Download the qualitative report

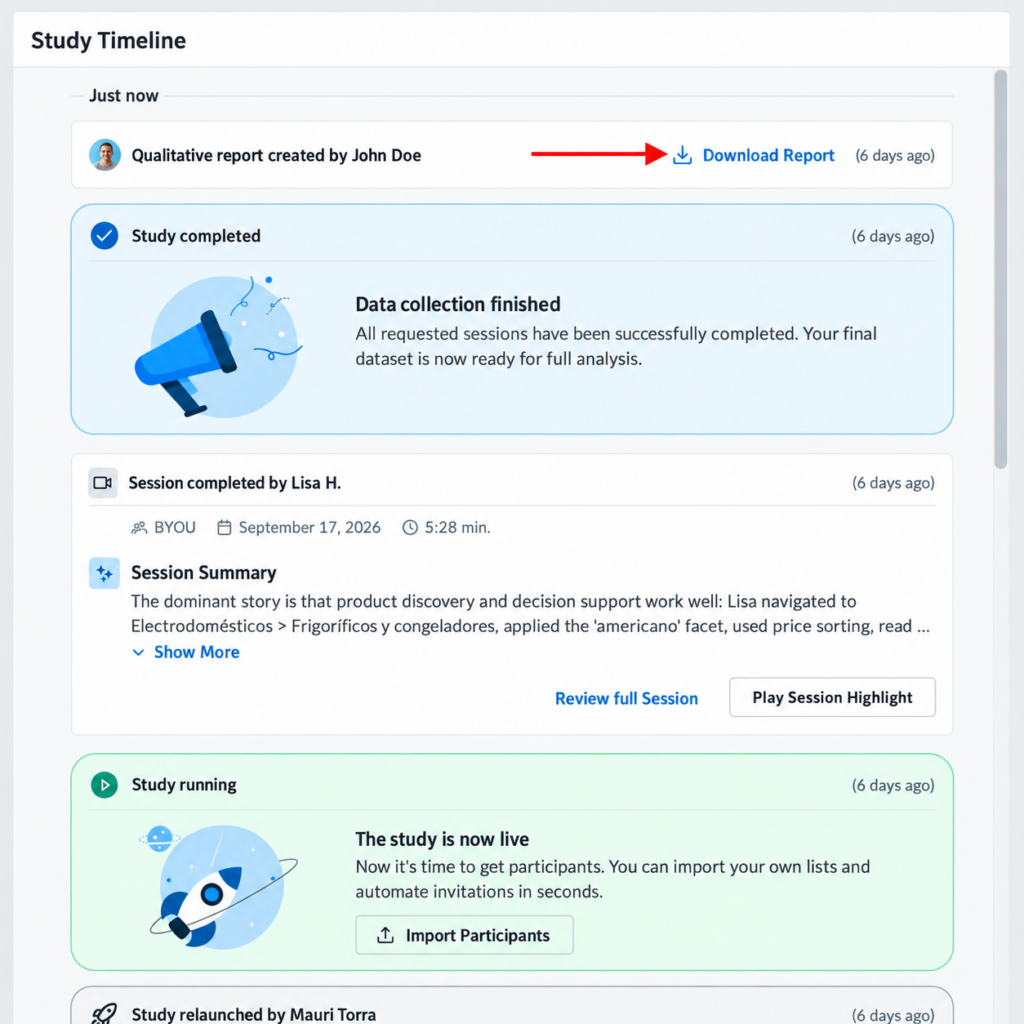(x=754, y=155)
